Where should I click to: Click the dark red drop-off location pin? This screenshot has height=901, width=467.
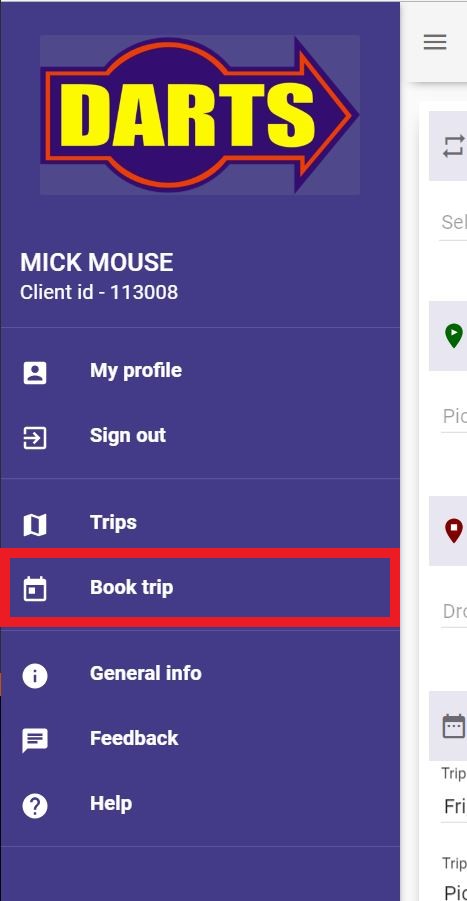coord(454,530)
